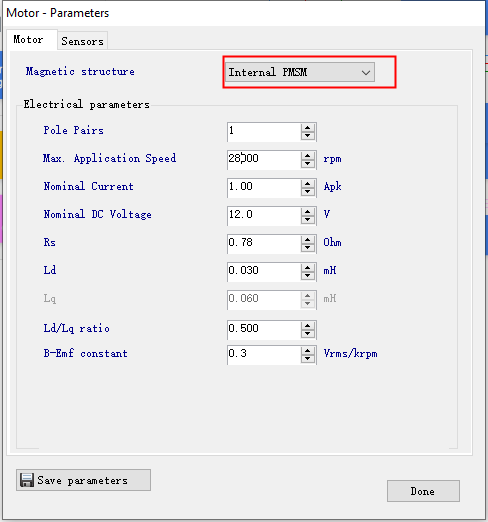Decrease Ld/Lq ratio with down arrow
This screenshot has width=488, height=522.
click(x=308, y=334)
